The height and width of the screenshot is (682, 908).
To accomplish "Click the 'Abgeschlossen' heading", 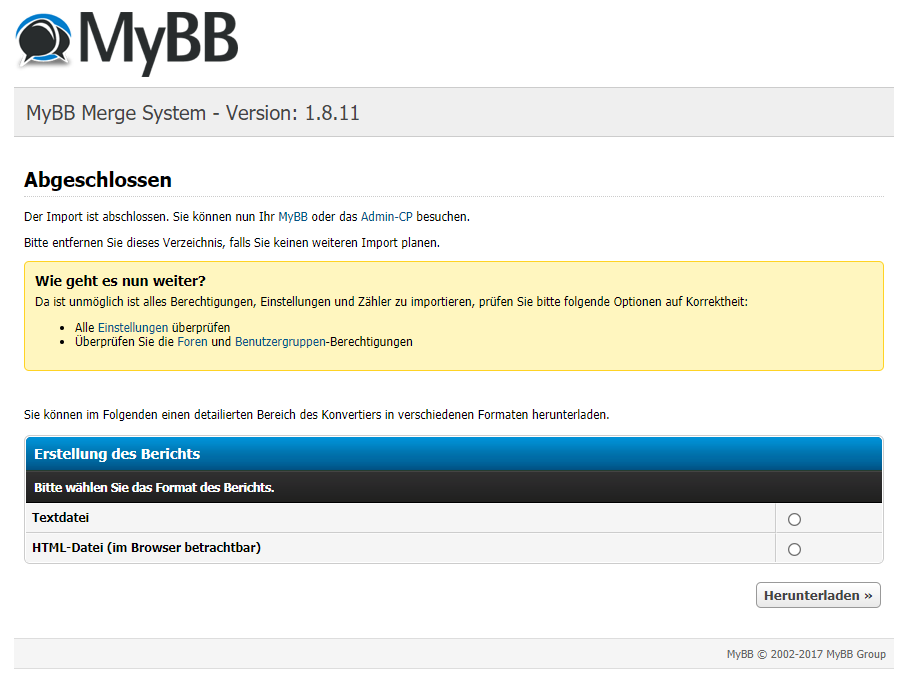I will click(x=98, y=180).
